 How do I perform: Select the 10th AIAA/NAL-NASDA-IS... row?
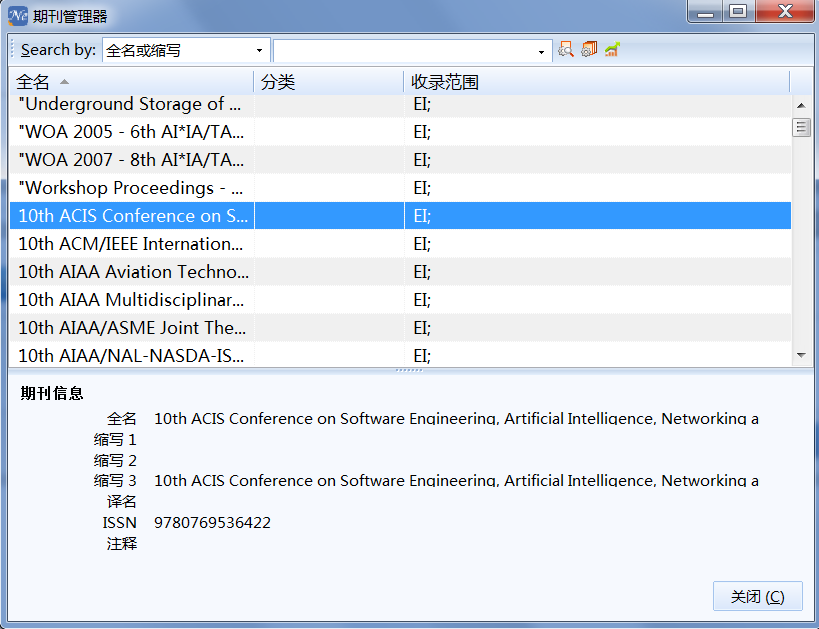pos(400,355)
